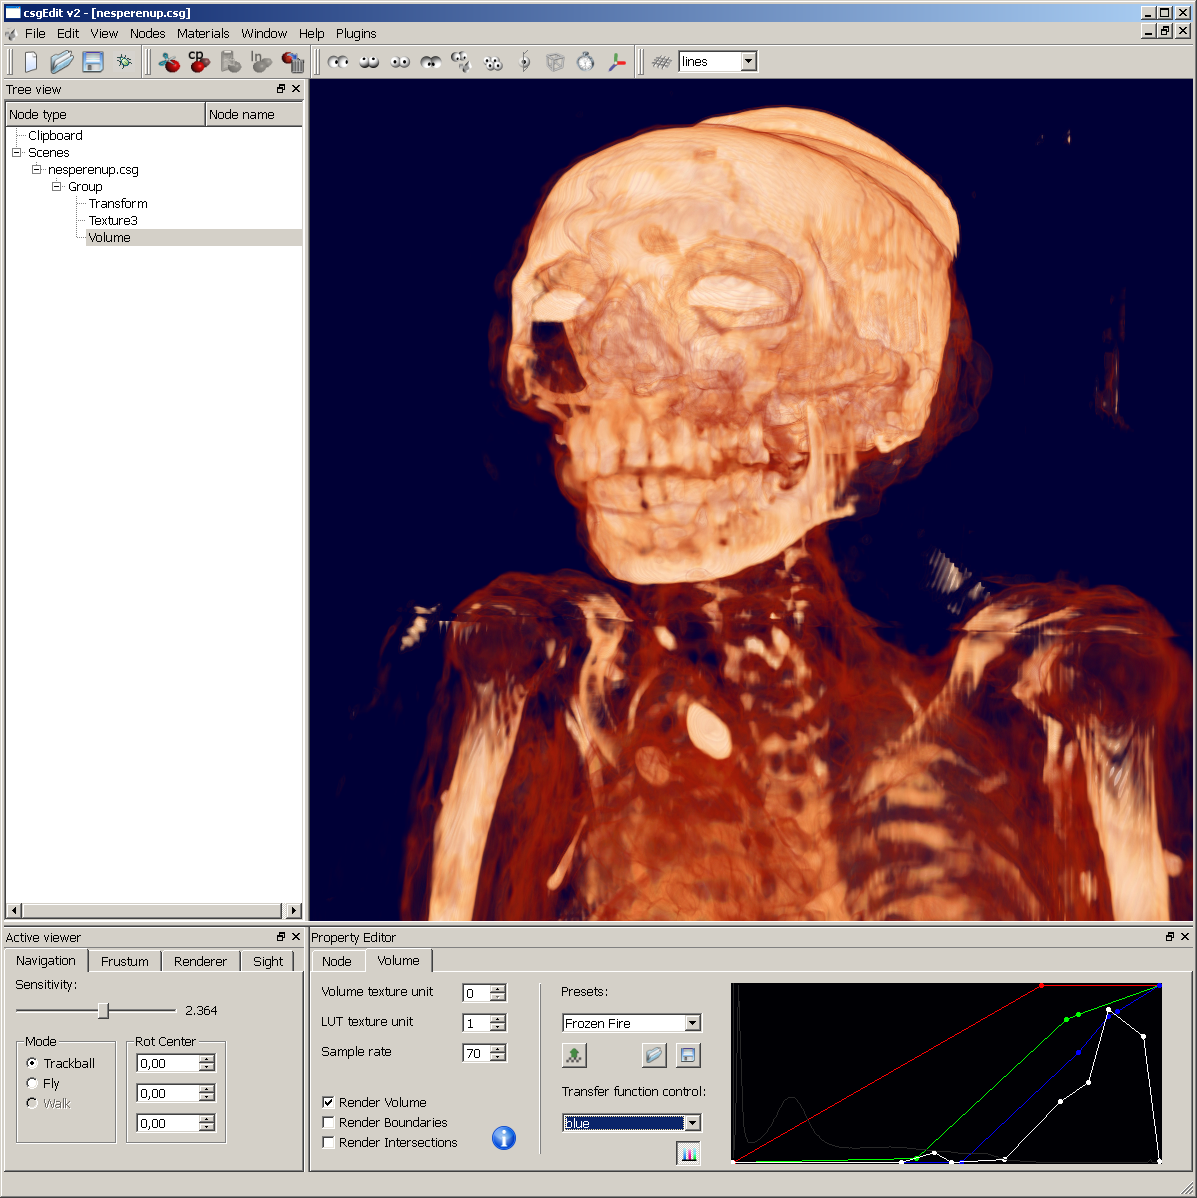Open the Frozen Fire presets dropdown
The height and width of the screenshot is (1198, 1197).
pos(692,1023)
